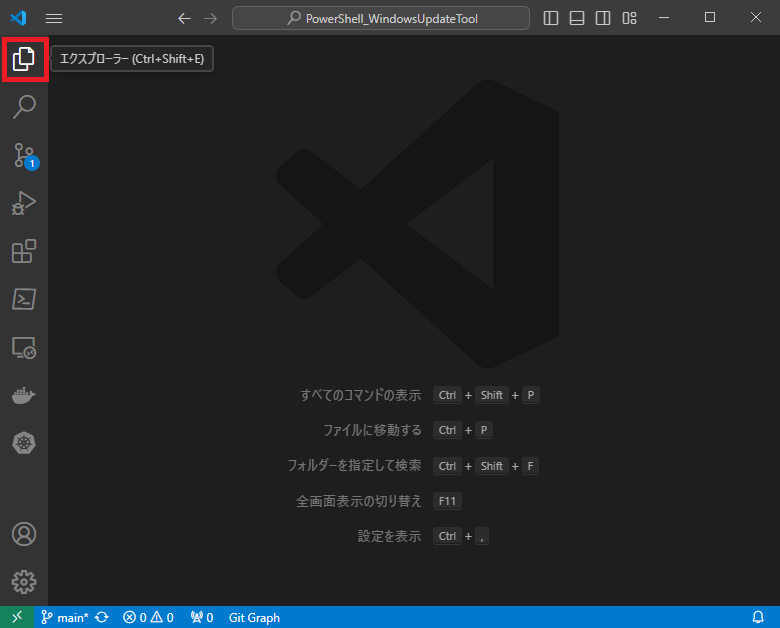This screenshot has width=780, height=628.
Task: Click the PowerShell_WindowsUpdateTool command center search box
Action: coord(381,18)
